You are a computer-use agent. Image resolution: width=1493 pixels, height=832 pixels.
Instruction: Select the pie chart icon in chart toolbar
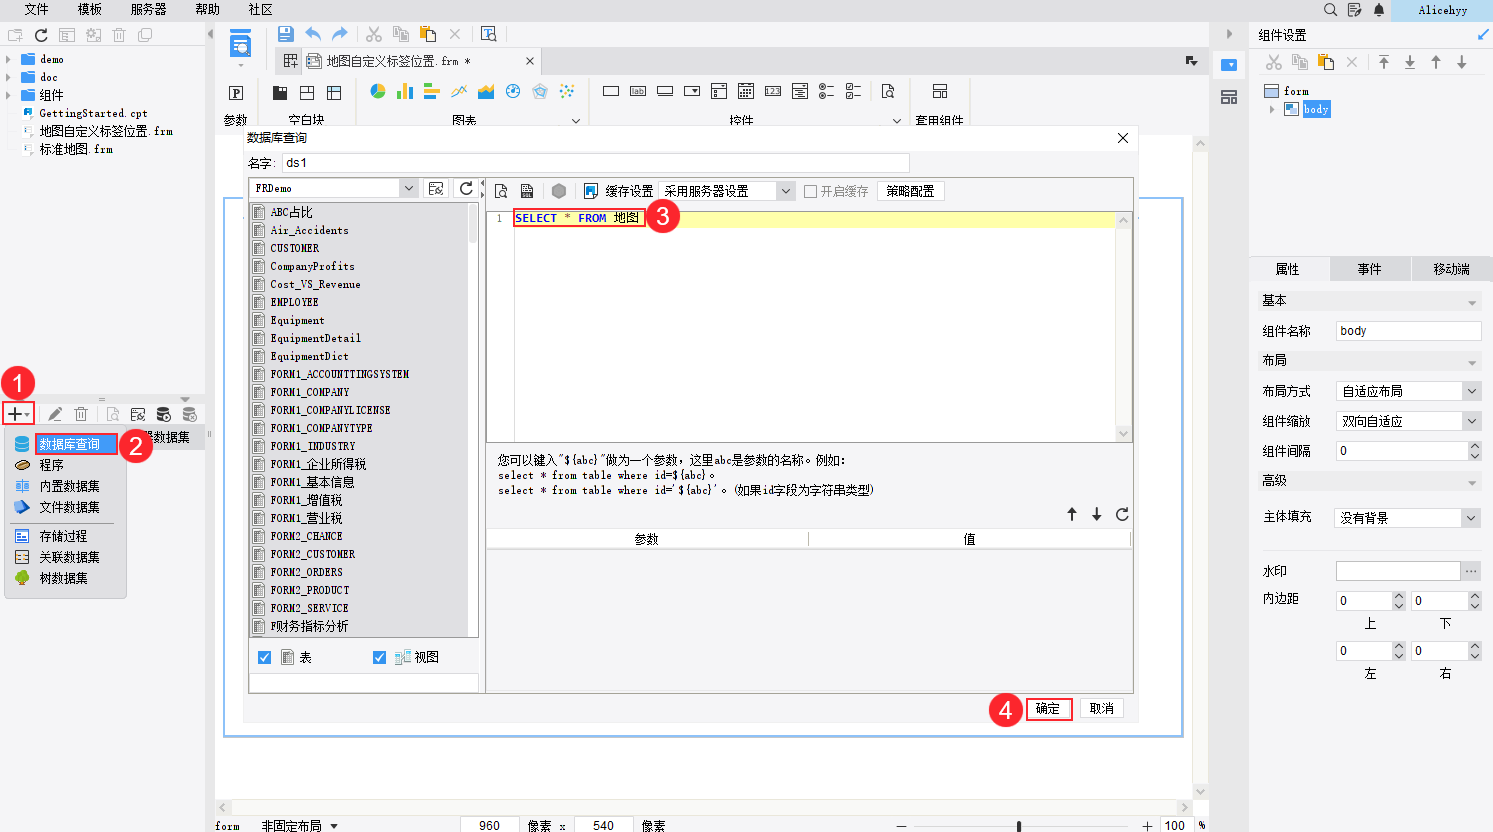(378, 91)
